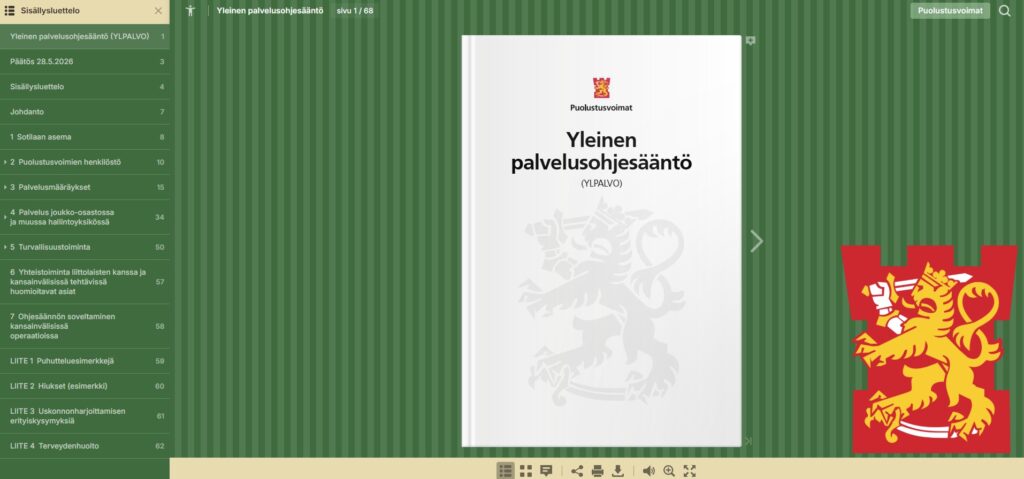Open '1 Sotilaan asema' chapter
The image size is (1024, 479).
tap(85, 137)
